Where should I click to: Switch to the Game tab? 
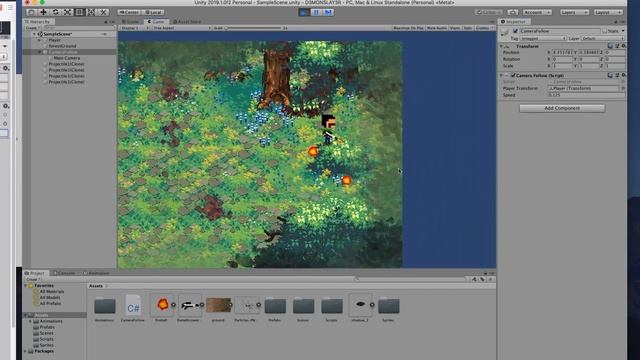156,22
